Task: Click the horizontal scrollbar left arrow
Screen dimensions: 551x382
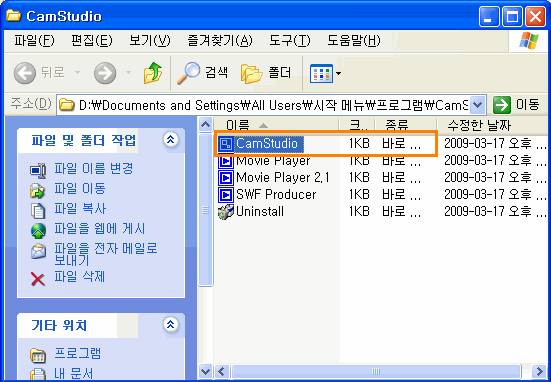Action: tap(221, 371)
